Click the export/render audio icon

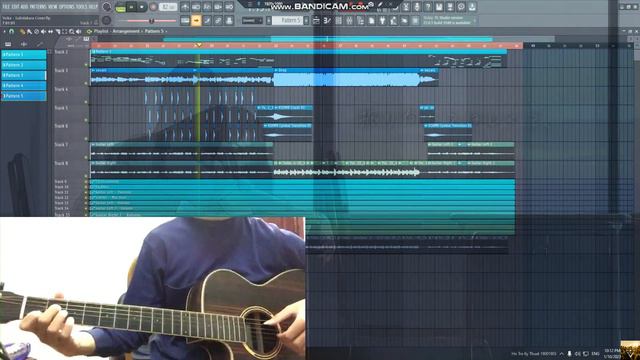point(450,7)
